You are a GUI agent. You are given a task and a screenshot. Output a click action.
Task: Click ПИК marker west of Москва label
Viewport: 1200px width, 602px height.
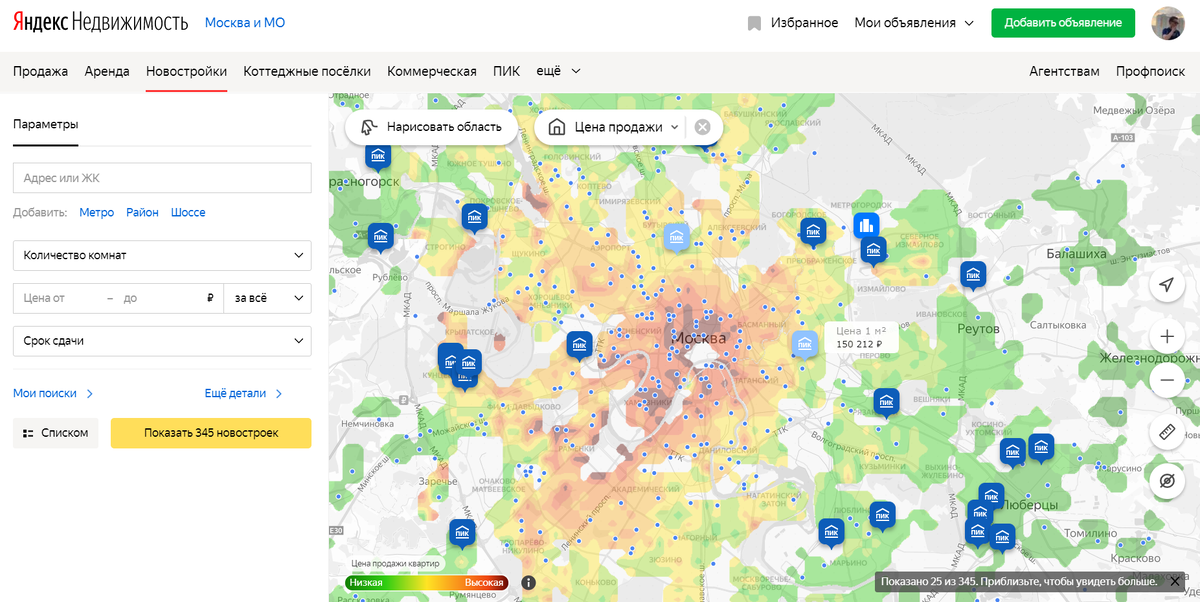coord(579,345)
